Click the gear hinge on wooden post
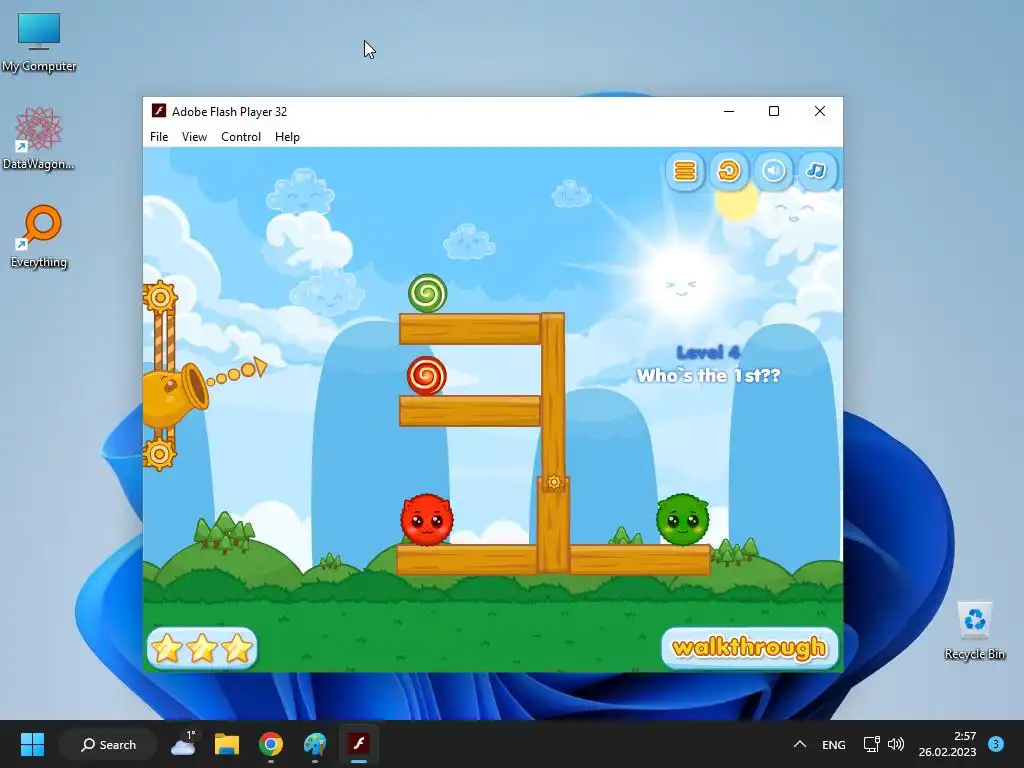 pos(554,482)
